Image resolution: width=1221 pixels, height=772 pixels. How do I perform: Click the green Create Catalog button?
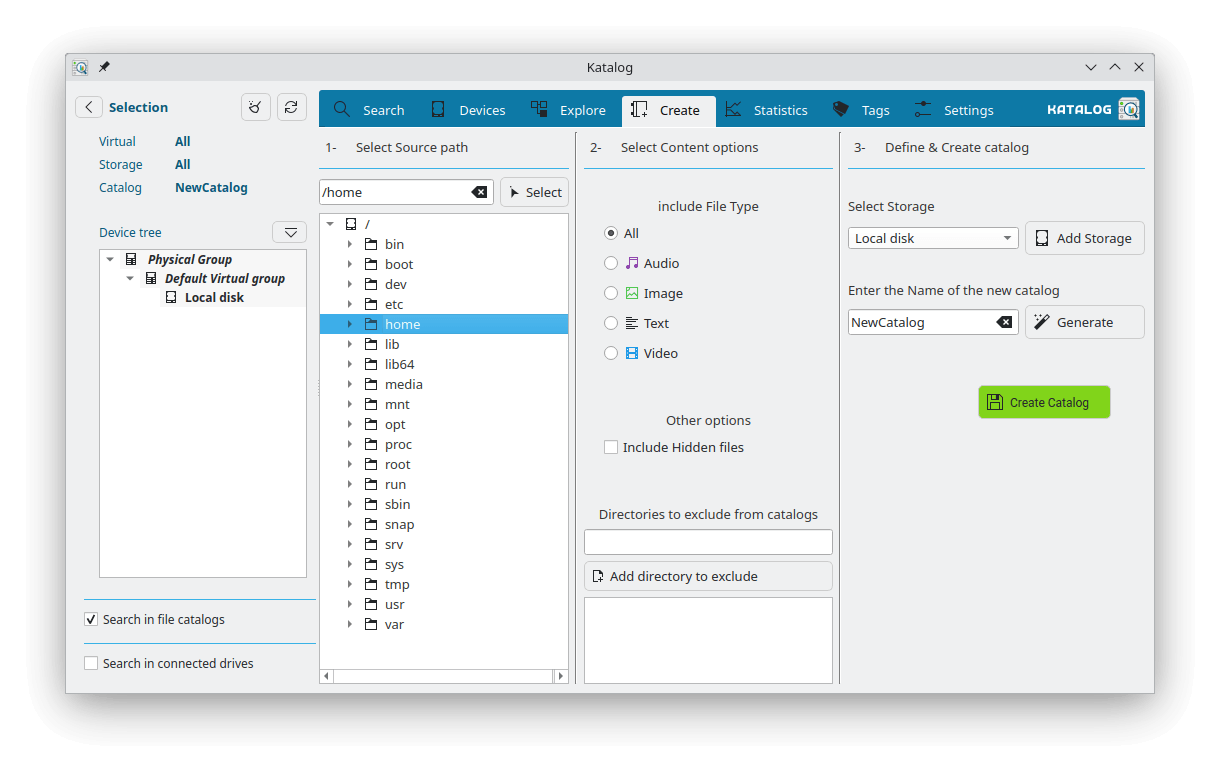coord(1044,402)
